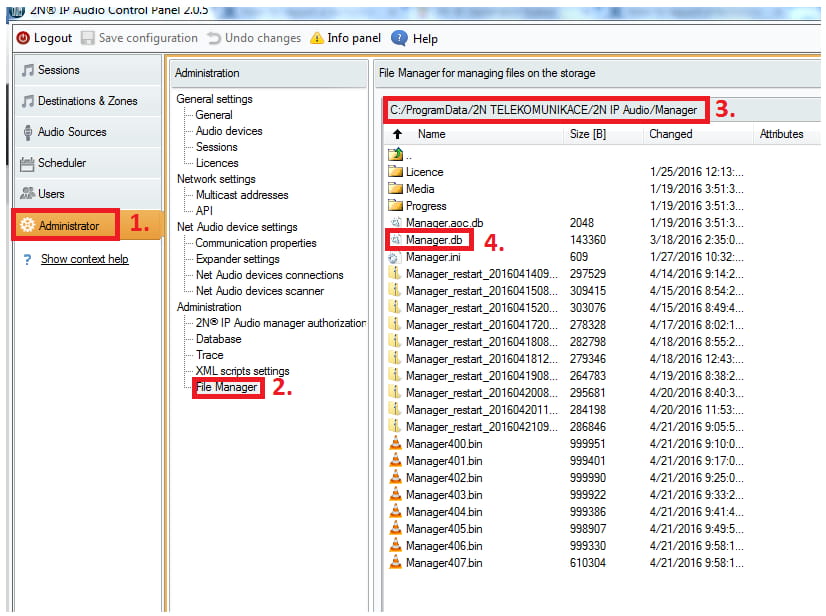The height and width of the screenshot is (616, 826).
Task: Select Manager_restart_2016042109 file name
Action: coord(481,427)
